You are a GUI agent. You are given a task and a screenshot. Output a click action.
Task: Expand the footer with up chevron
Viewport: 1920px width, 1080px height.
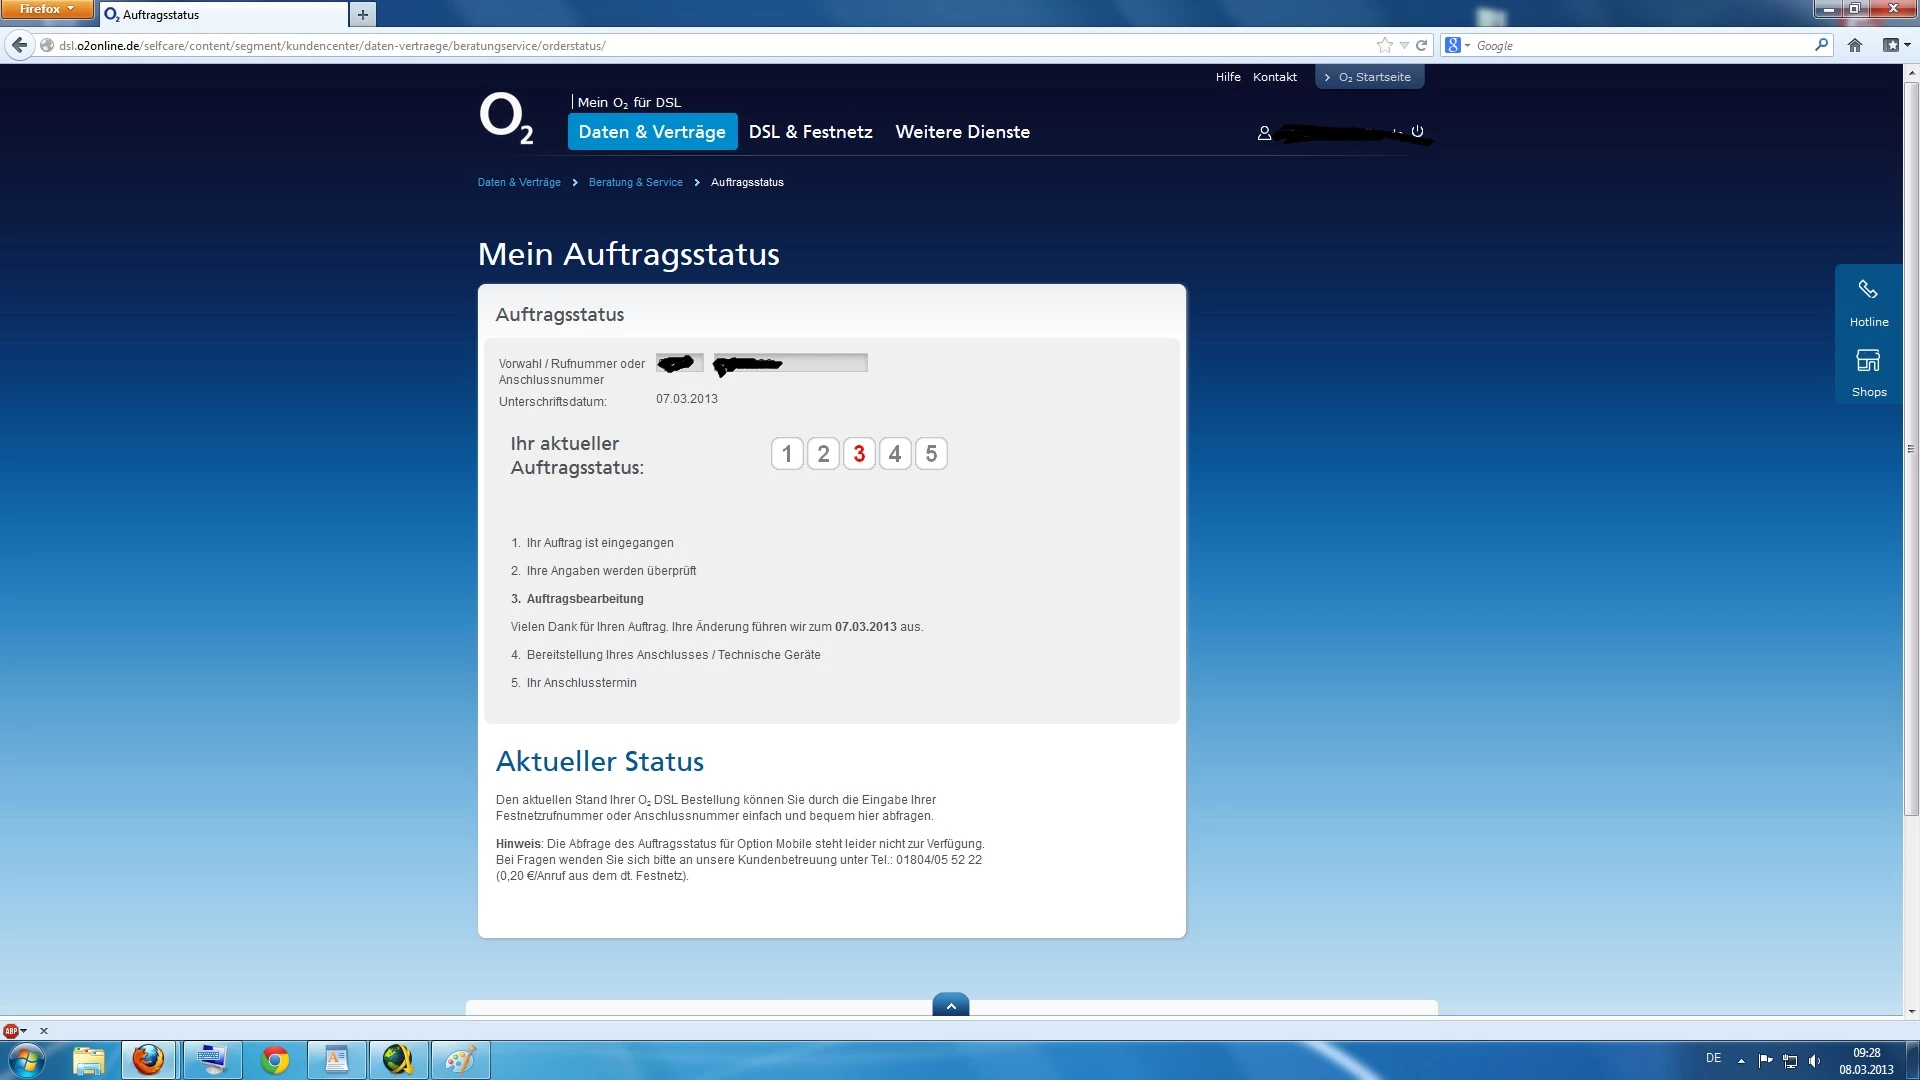[x=950, y=1006]
